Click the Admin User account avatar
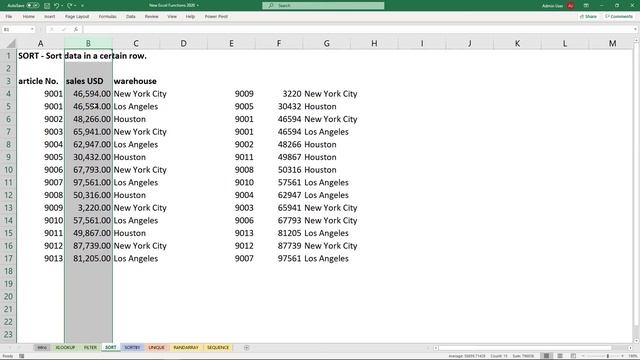 pyautogui.click(x=570, y=6)
